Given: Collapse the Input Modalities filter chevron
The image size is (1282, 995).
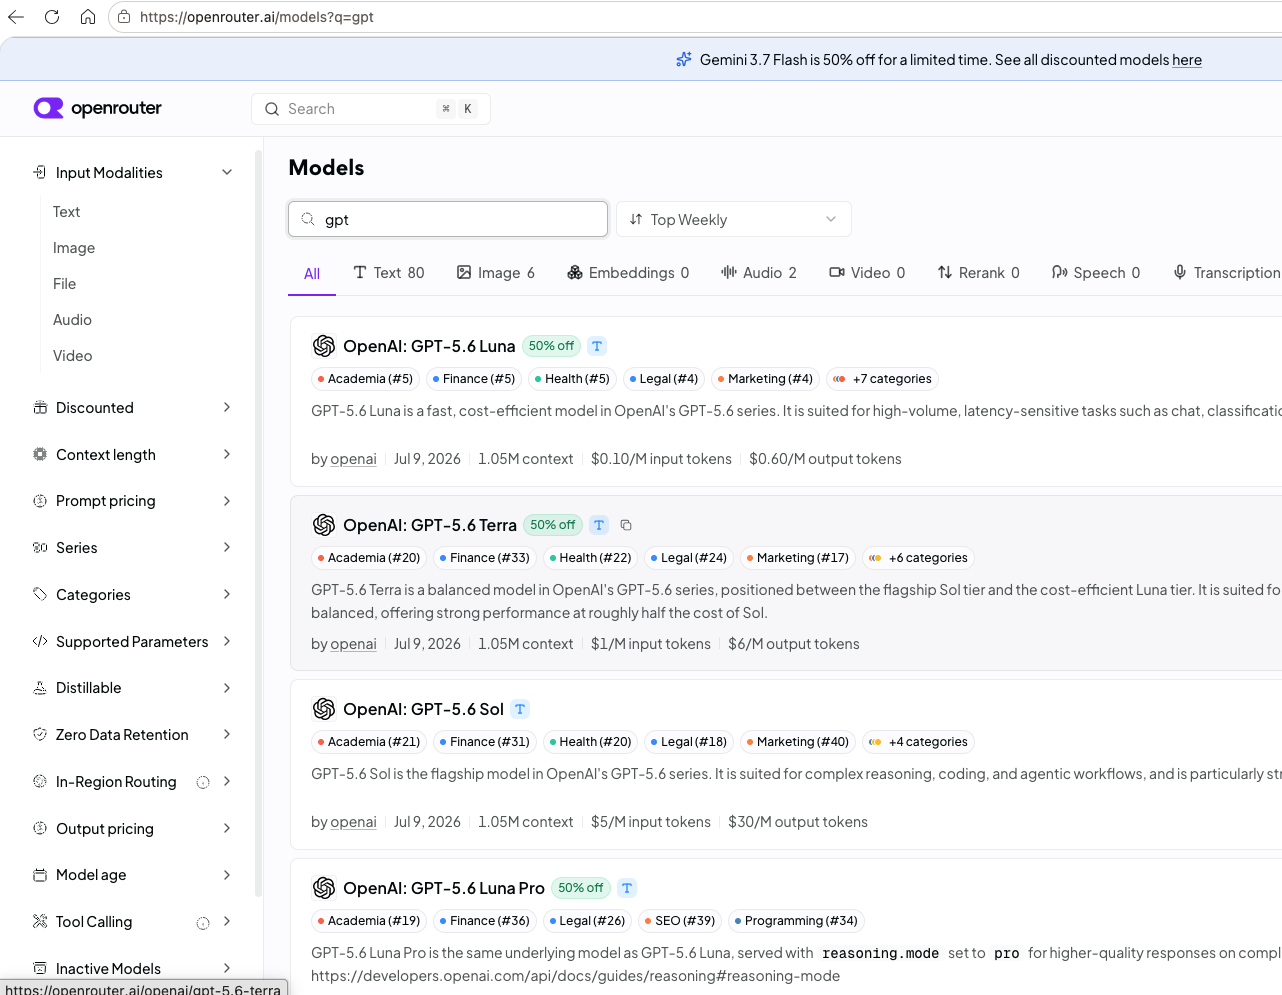Looking at the screenshot, I should [x=227, y=173].
